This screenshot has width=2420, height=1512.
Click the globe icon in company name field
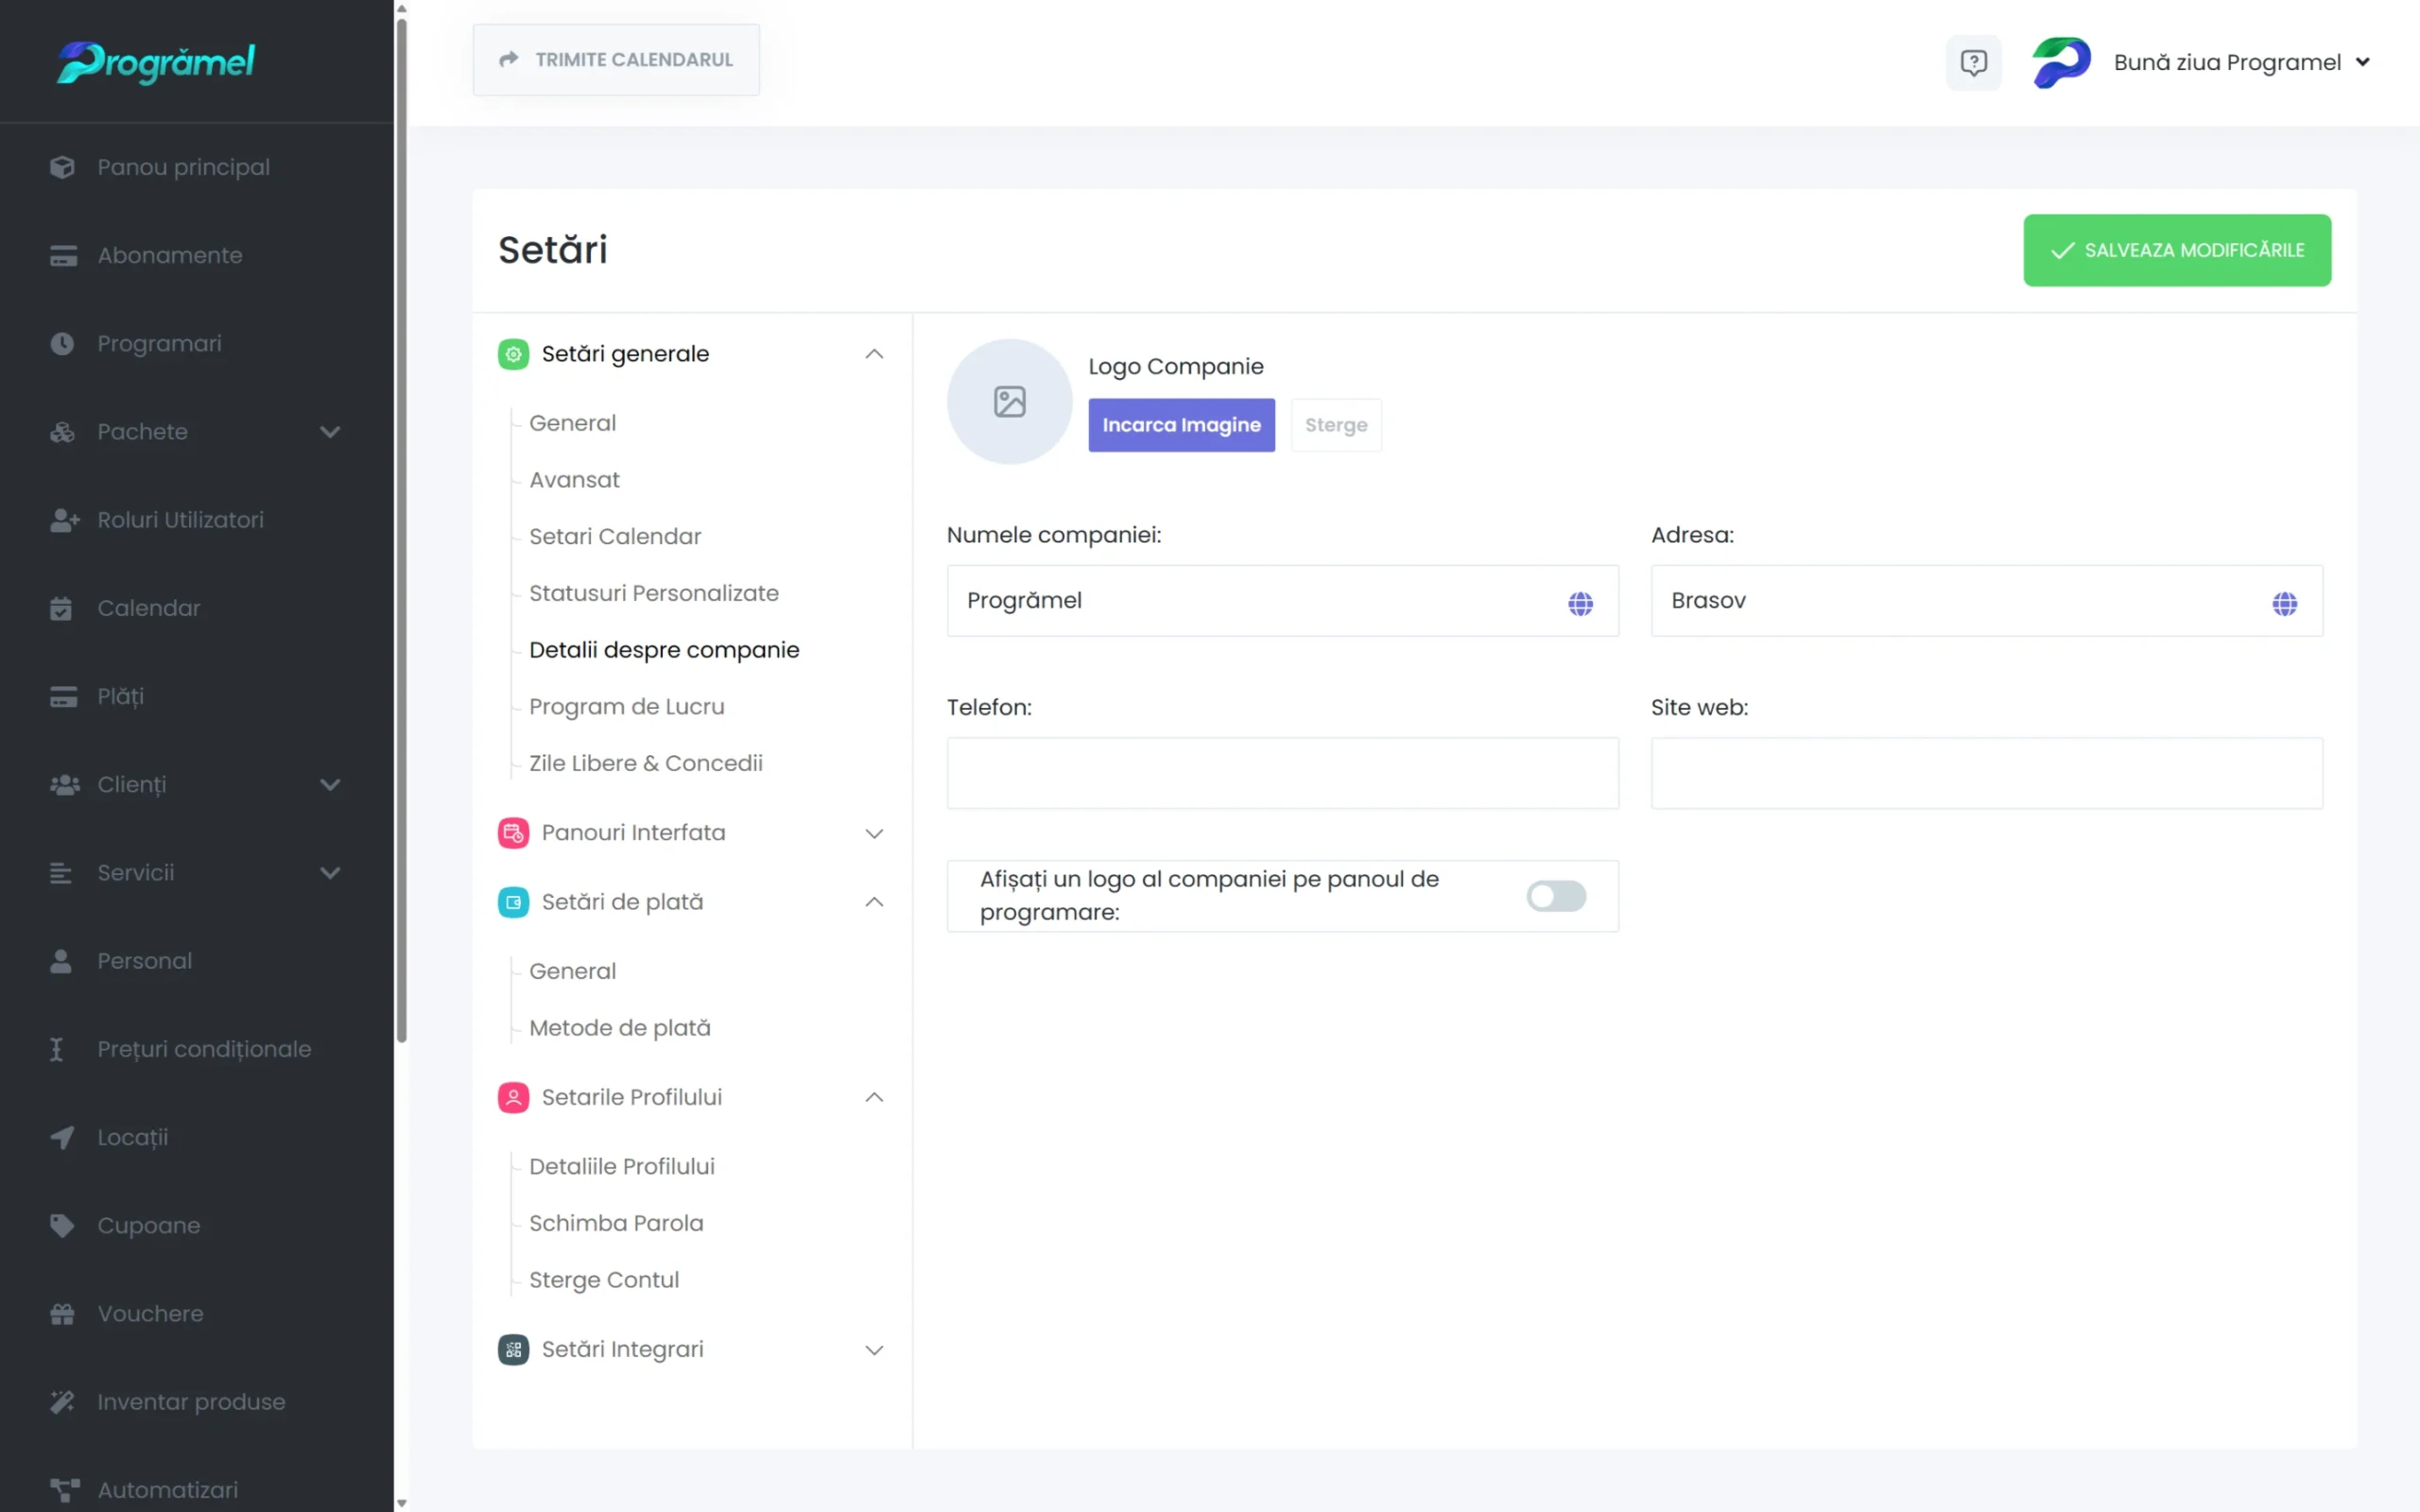click(1580, 603)
